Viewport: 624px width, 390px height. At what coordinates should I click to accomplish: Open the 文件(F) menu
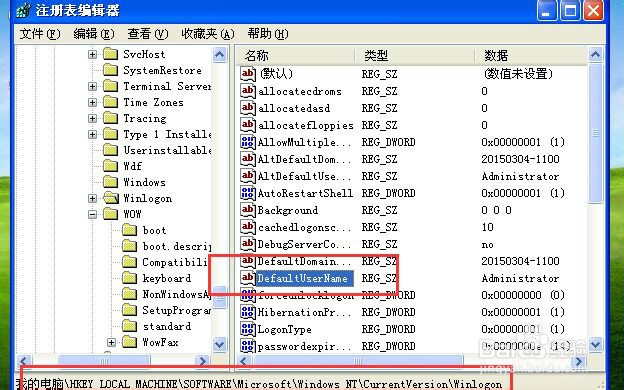coord(40,34)
